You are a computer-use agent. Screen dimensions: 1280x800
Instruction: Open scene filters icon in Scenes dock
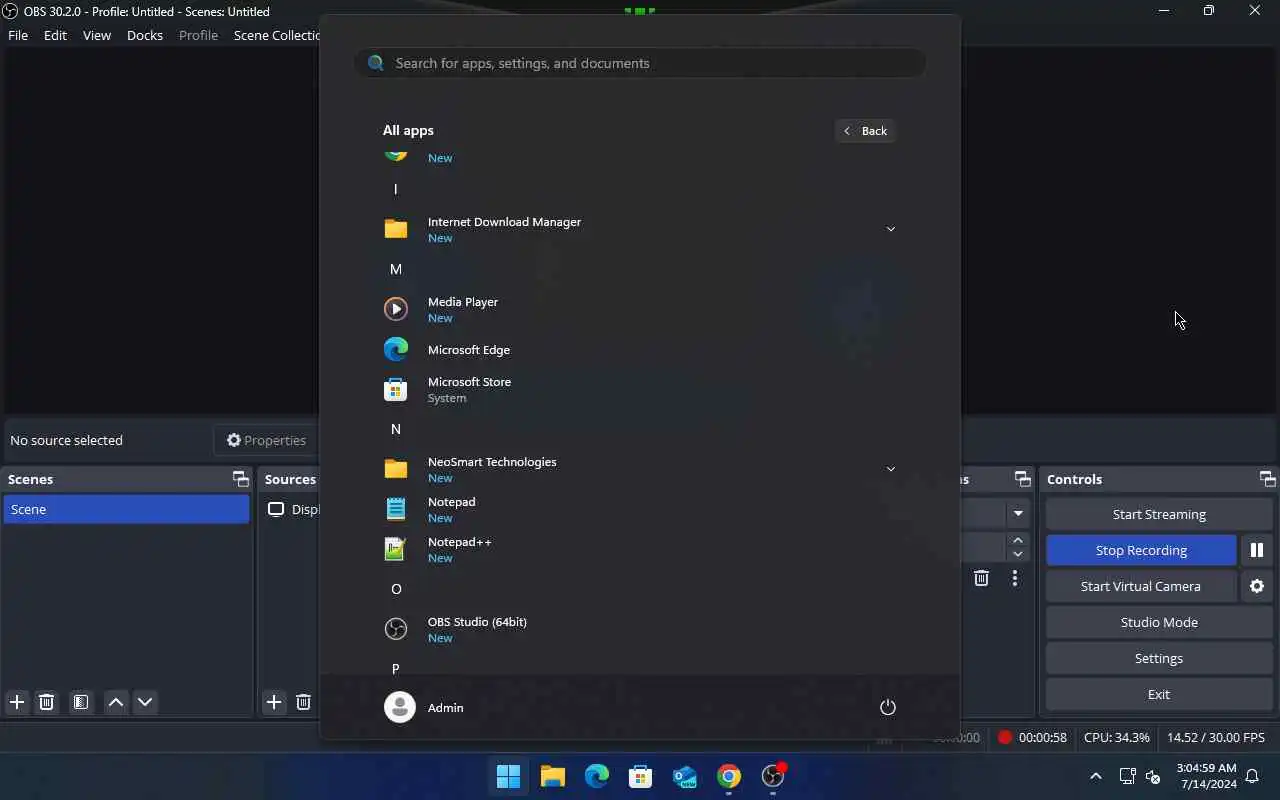(x=81, y=702)
